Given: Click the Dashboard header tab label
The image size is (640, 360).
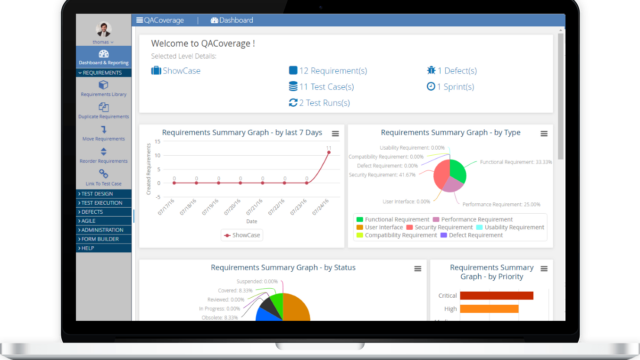Looking at the screenshot, I should coord(236,20).
